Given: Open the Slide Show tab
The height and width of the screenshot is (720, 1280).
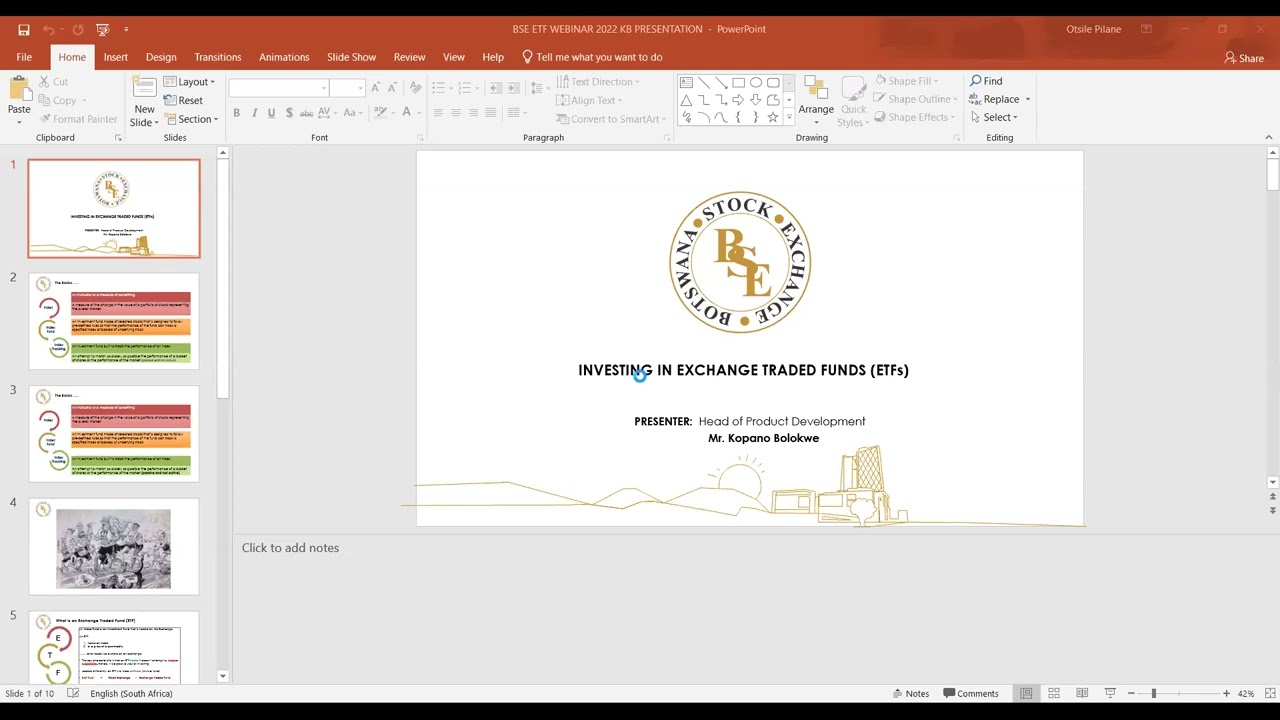Looking at the screenshot, I should click(351, 57).
